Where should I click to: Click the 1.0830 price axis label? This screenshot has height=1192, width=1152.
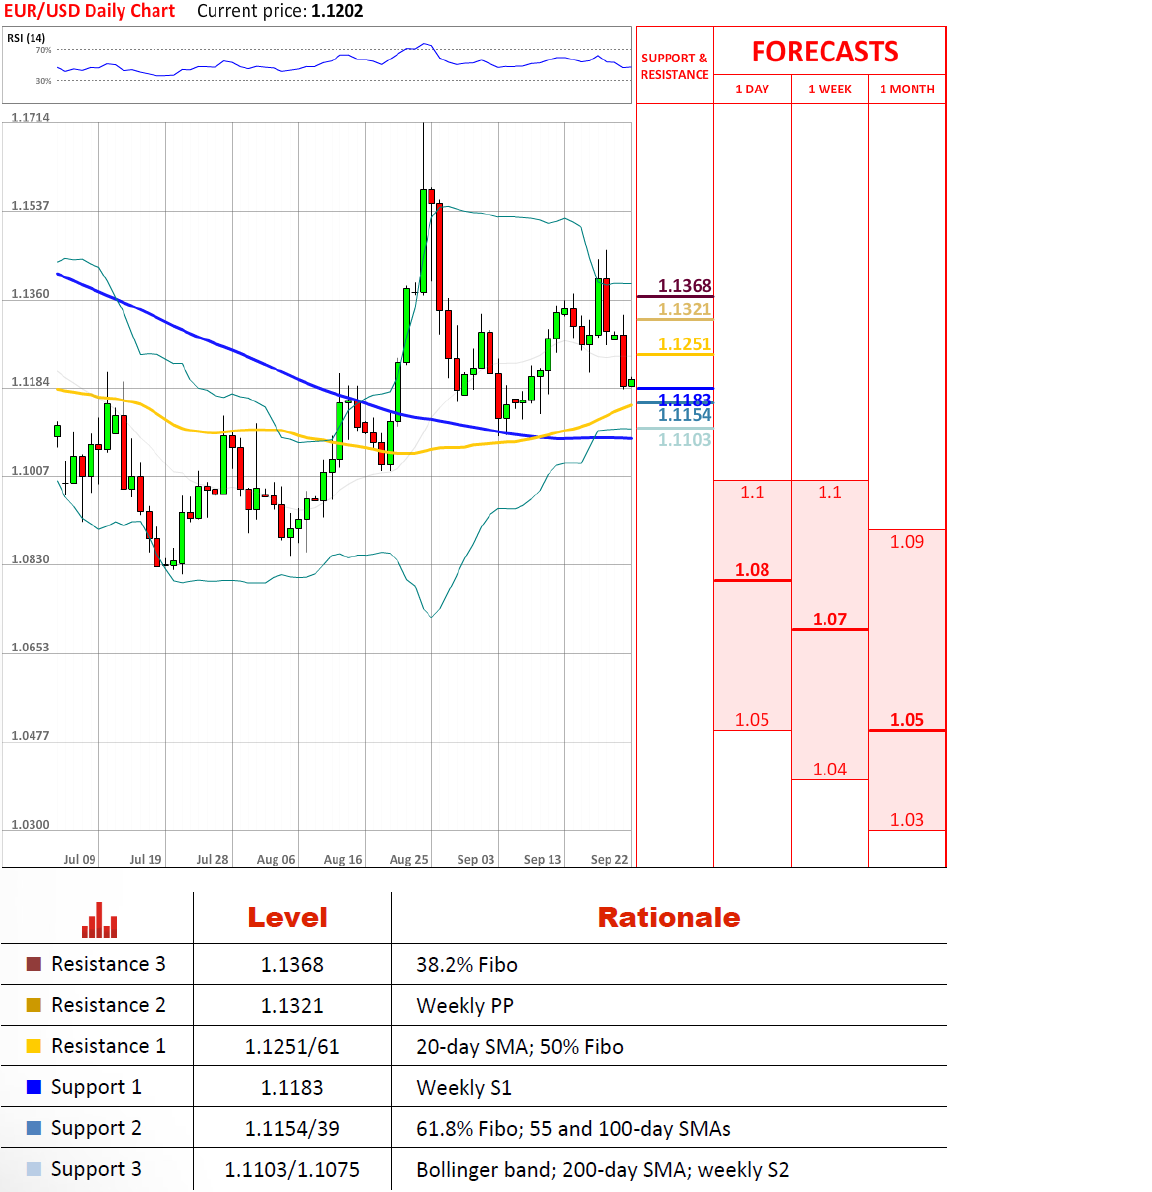click(30, 560)
